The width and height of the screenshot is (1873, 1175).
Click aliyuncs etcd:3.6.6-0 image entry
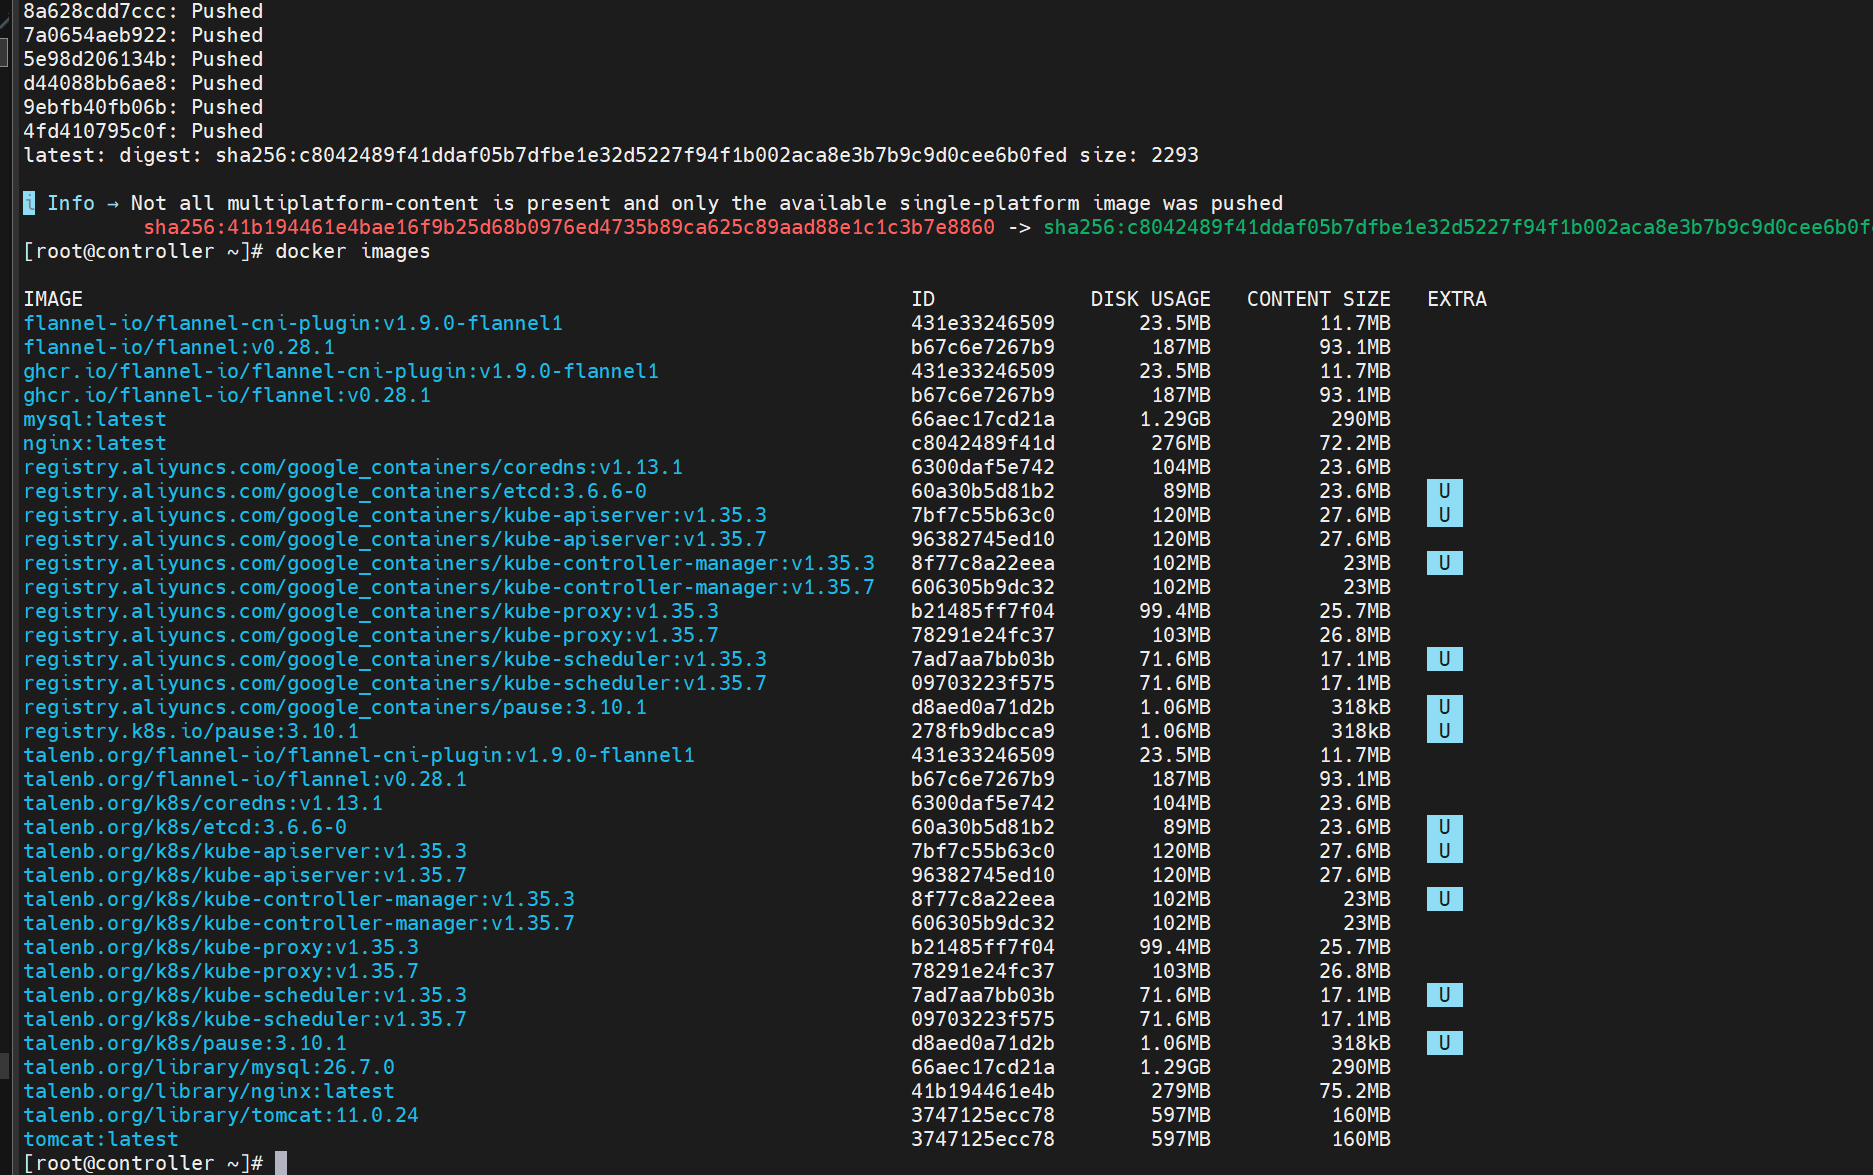tap(335, 491)
